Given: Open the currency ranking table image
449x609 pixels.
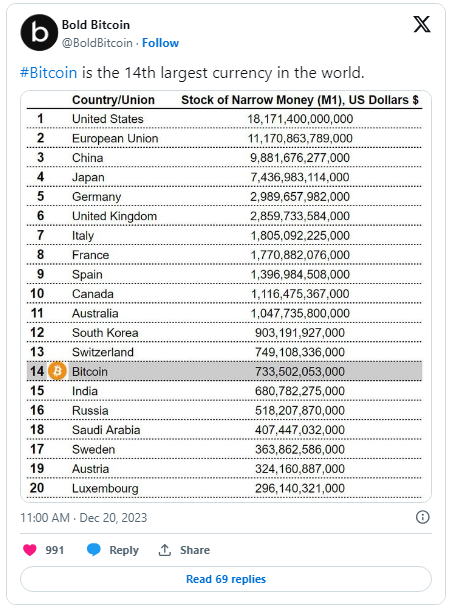Looking at the screenshot, I should coord(226,296).
